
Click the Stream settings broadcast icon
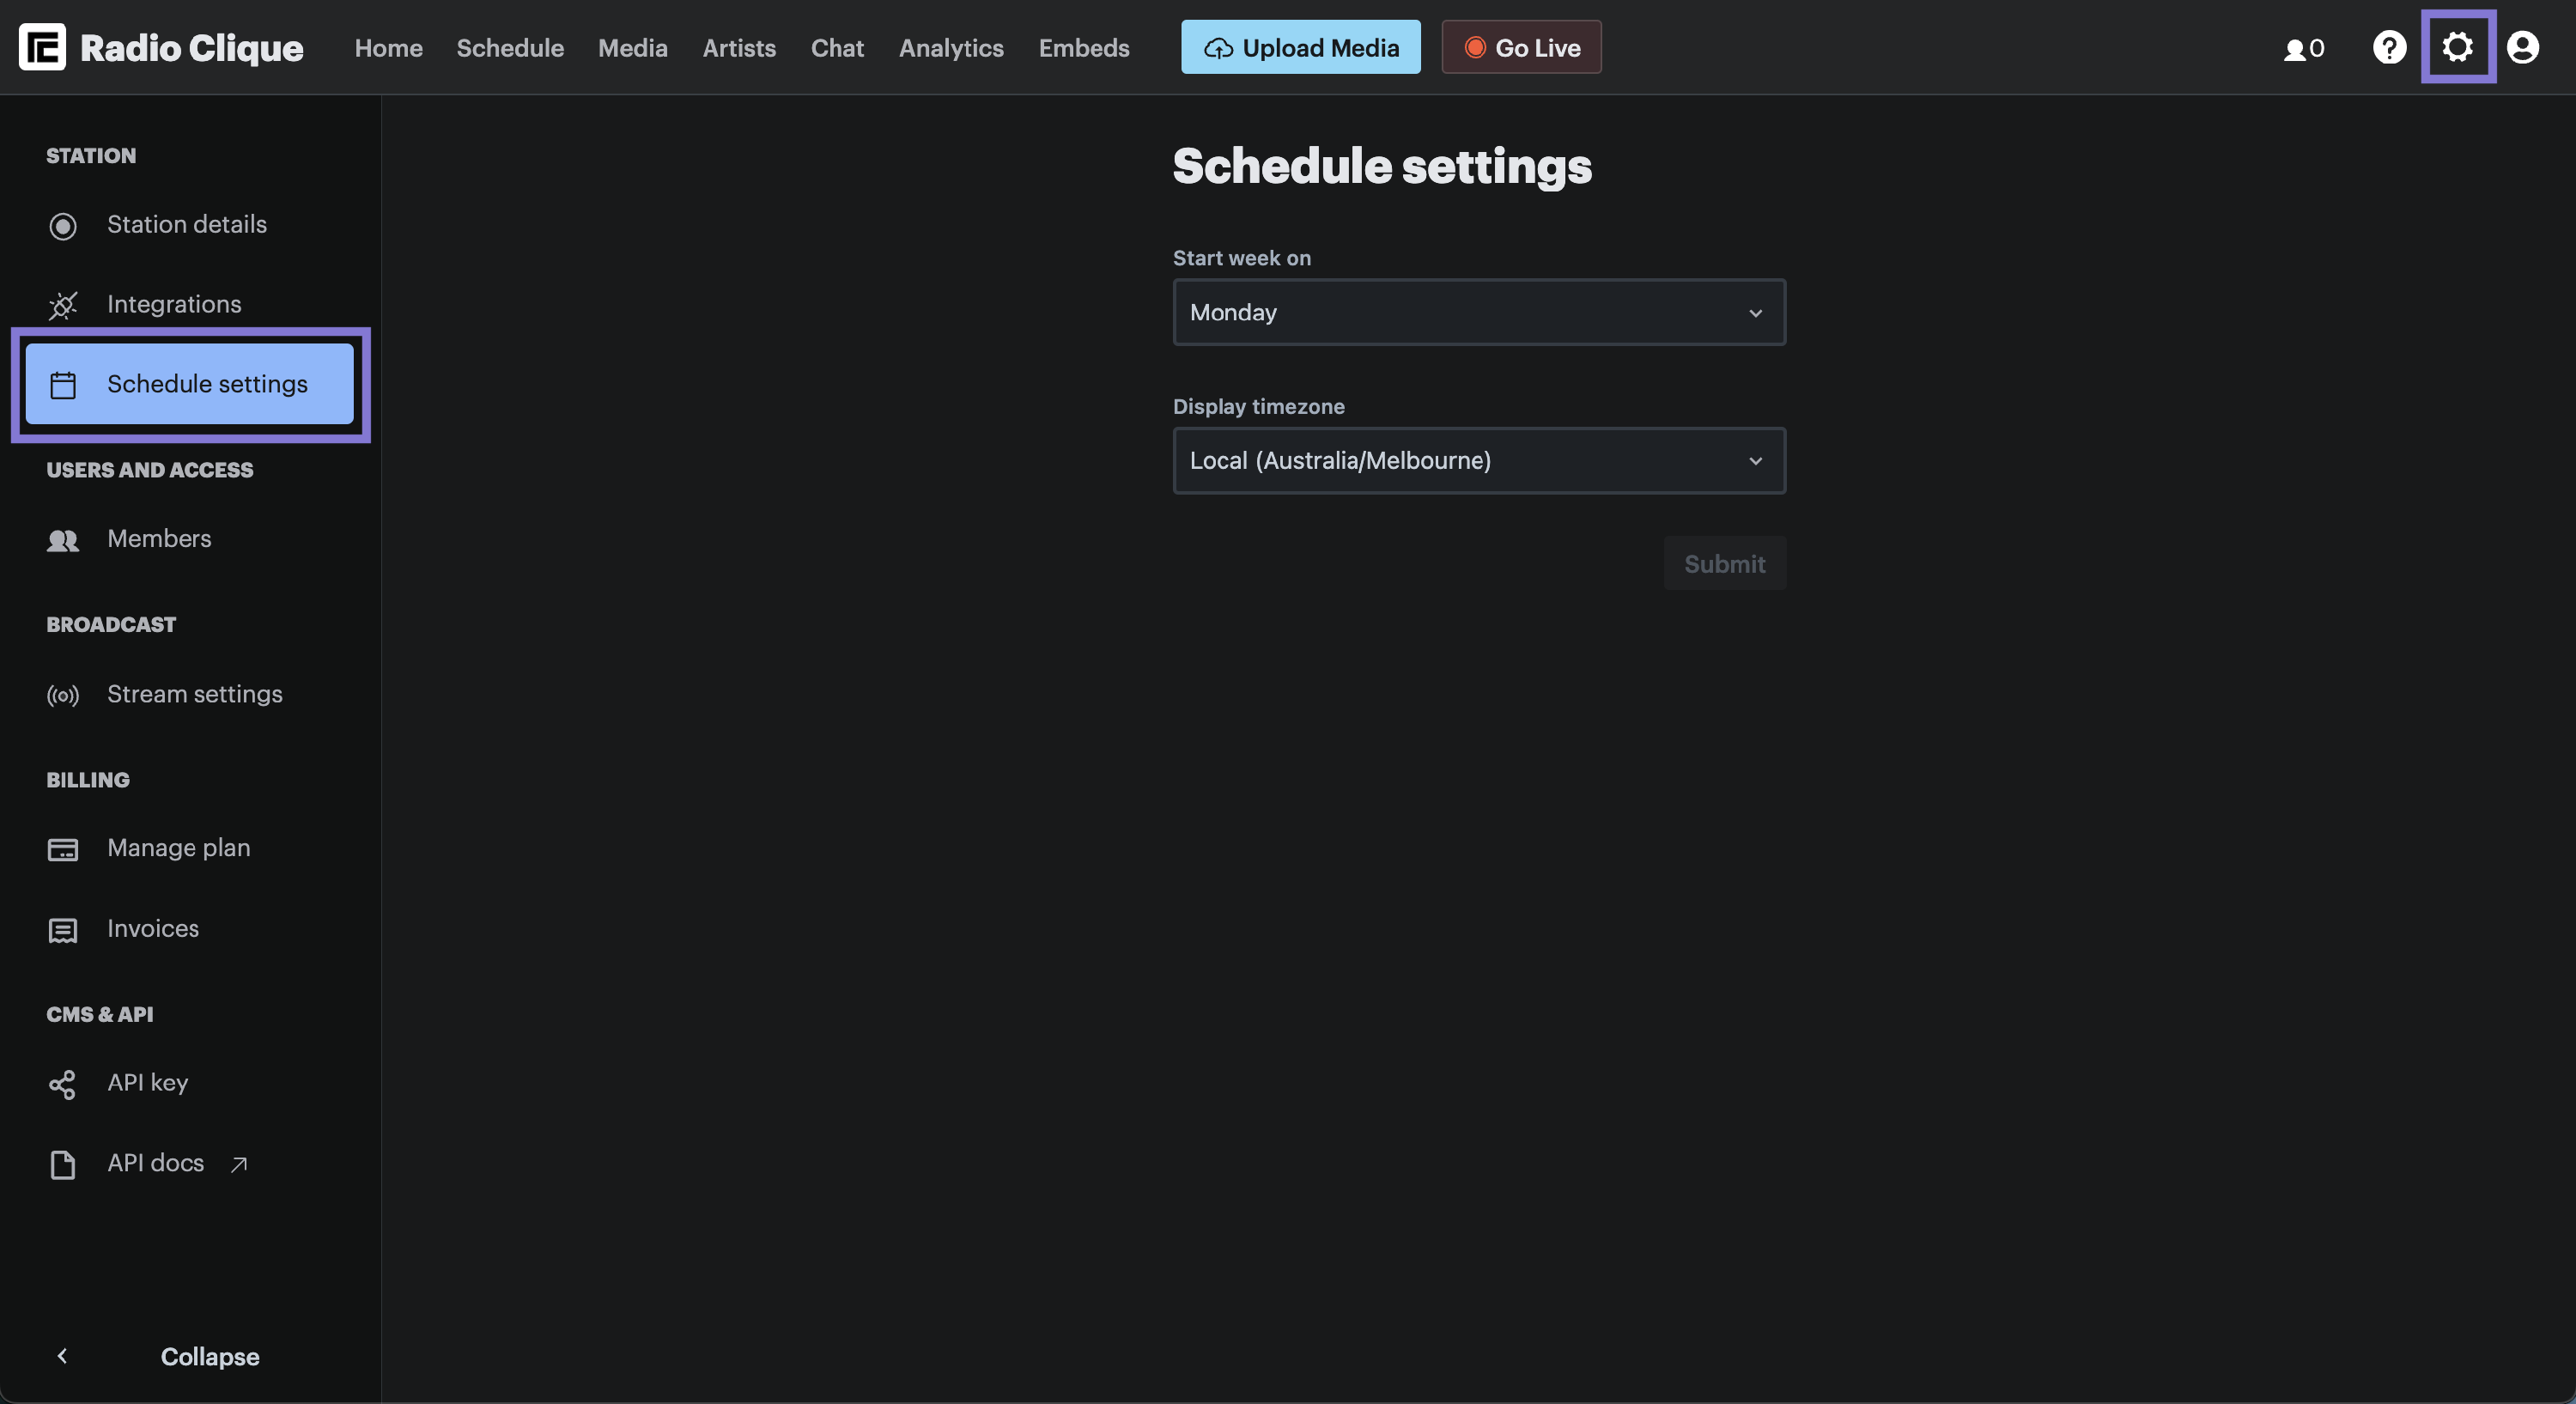[63, 695]
